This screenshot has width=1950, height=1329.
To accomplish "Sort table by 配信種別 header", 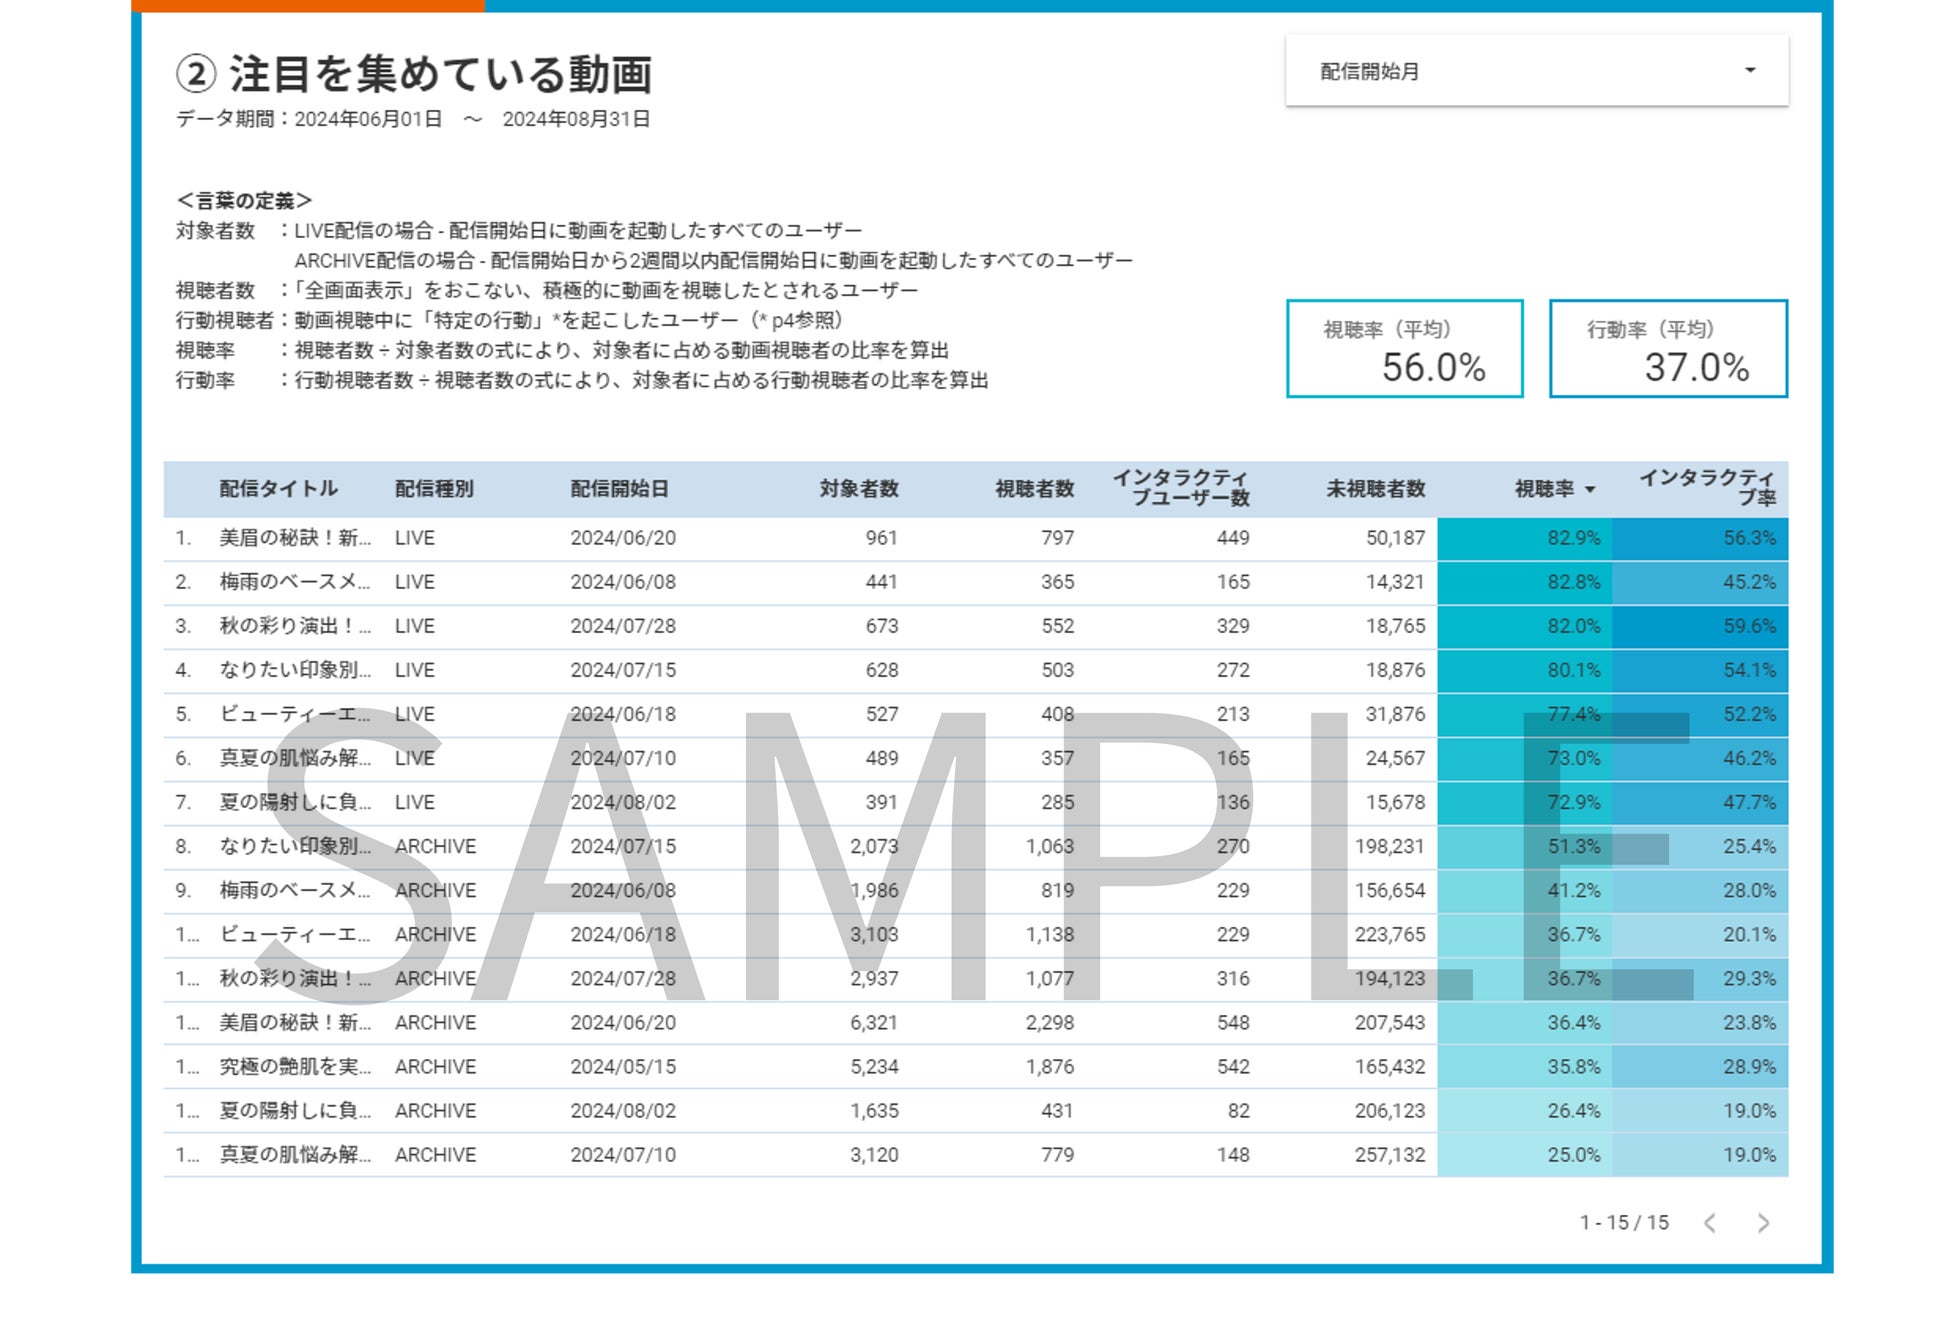I will [434, 489].
